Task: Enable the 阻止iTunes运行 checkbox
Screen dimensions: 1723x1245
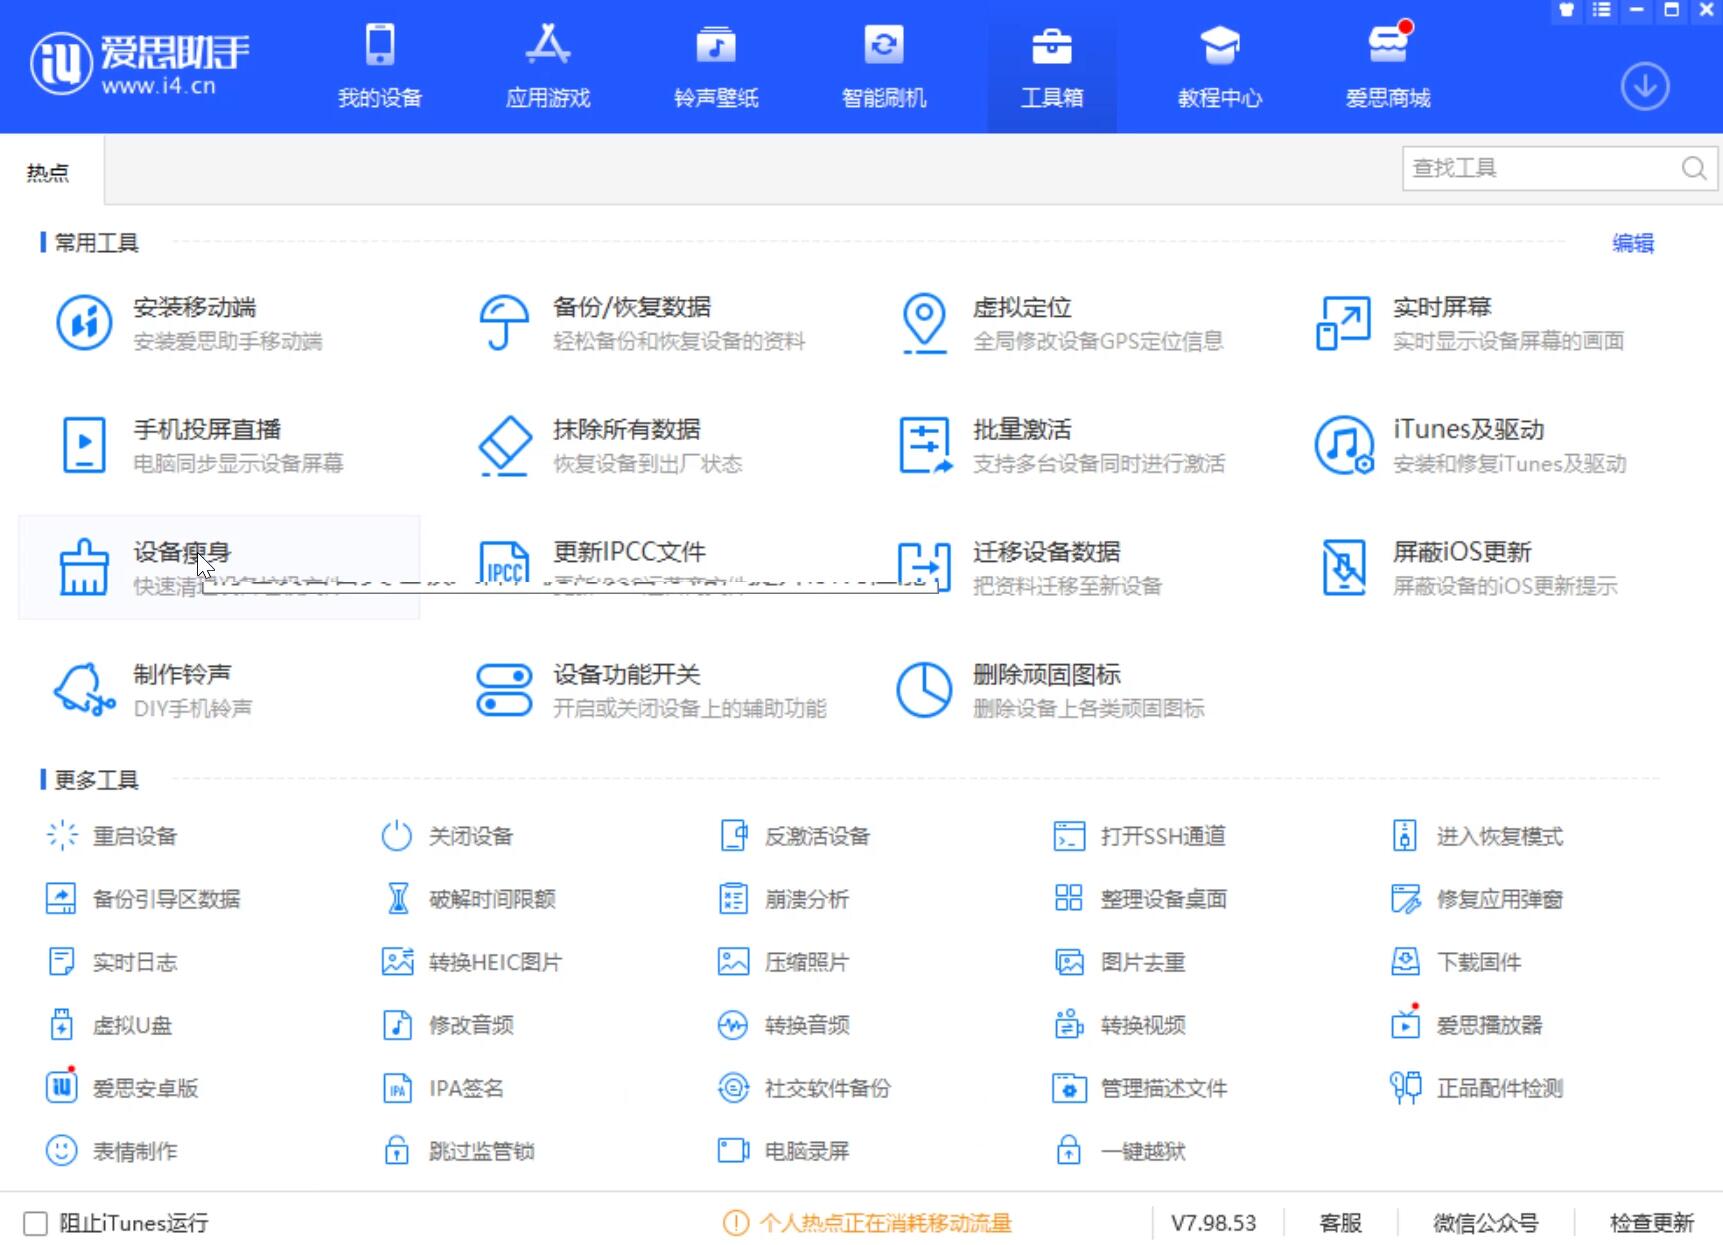Action: [36, 1223]
